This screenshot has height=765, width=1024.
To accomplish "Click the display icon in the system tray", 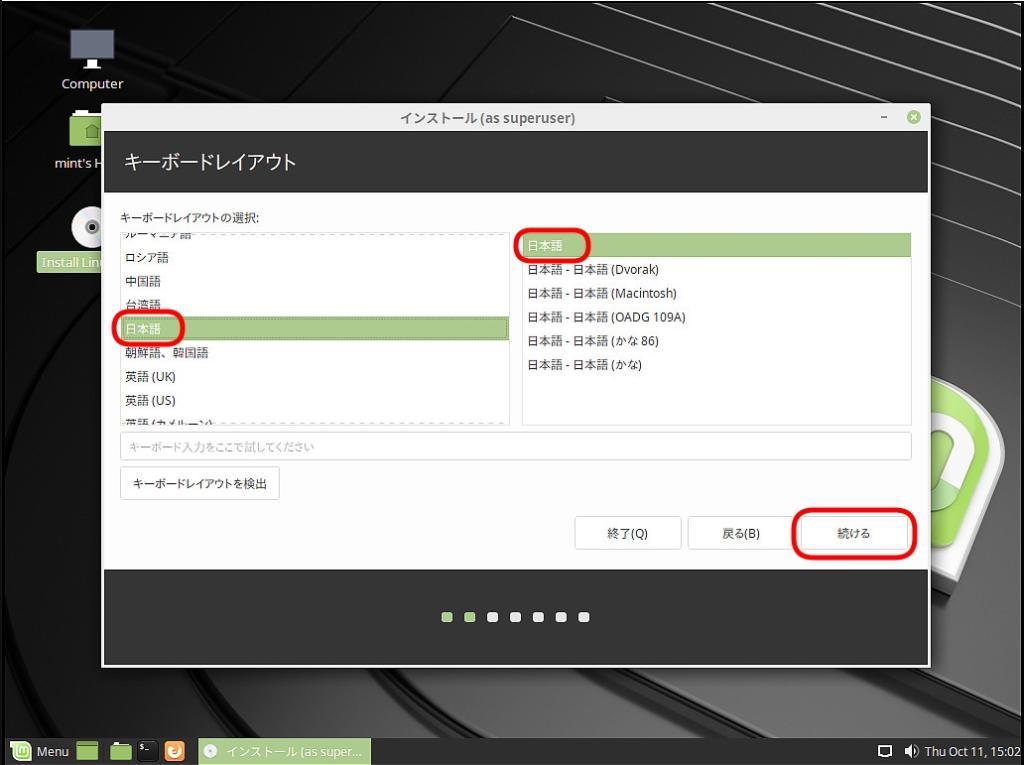I will 887,750.
